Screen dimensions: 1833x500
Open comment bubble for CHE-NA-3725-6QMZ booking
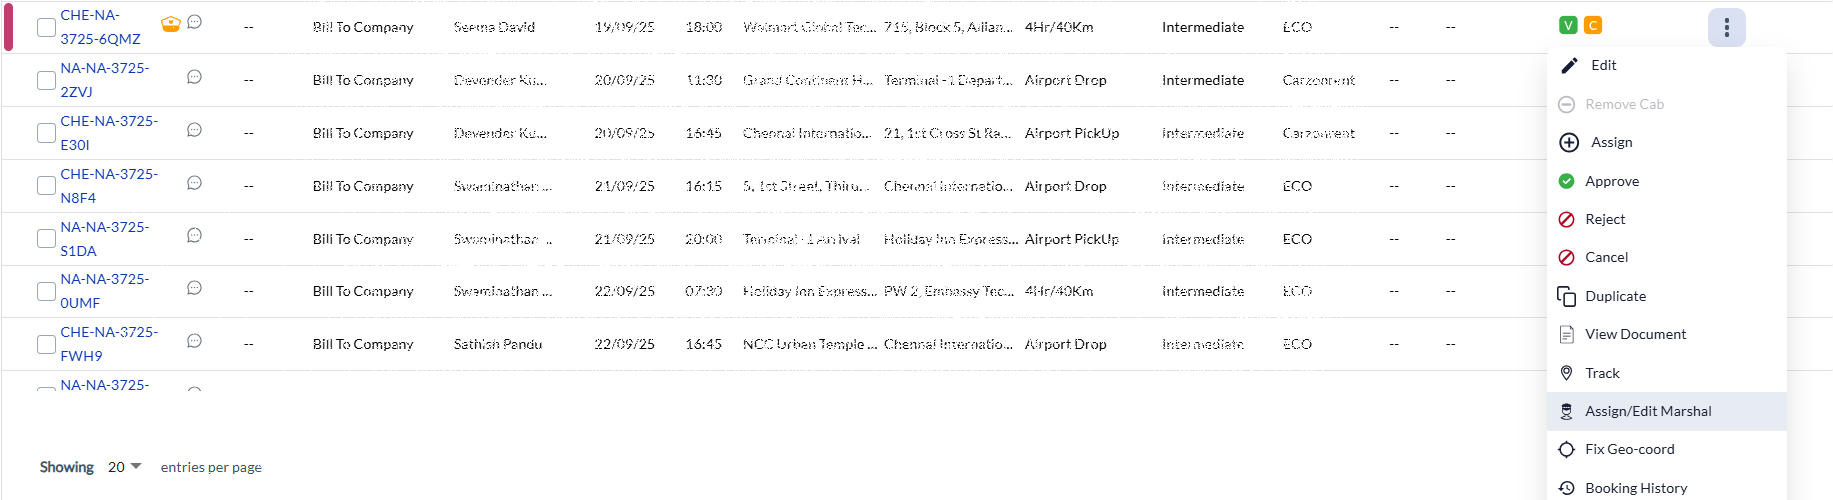pos(195,22)
